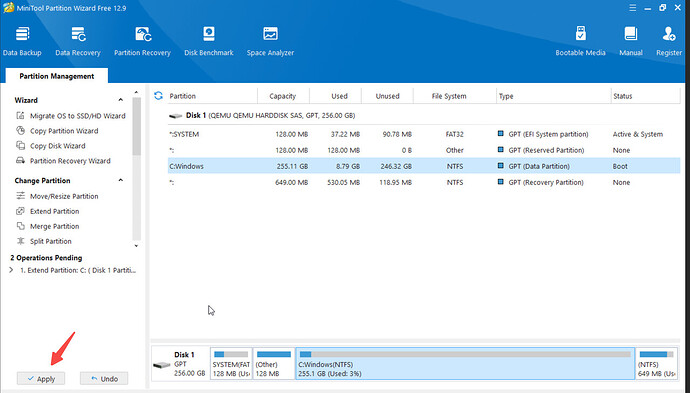Start the Disk Benchmark tool

209,41
